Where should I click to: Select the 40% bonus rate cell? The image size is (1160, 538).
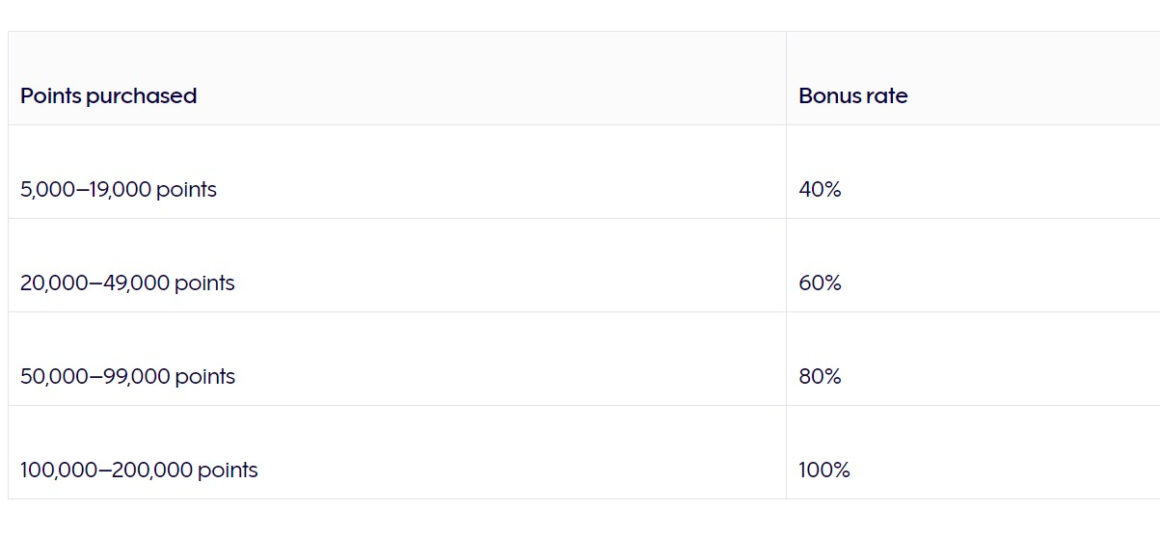coord(973,172)
